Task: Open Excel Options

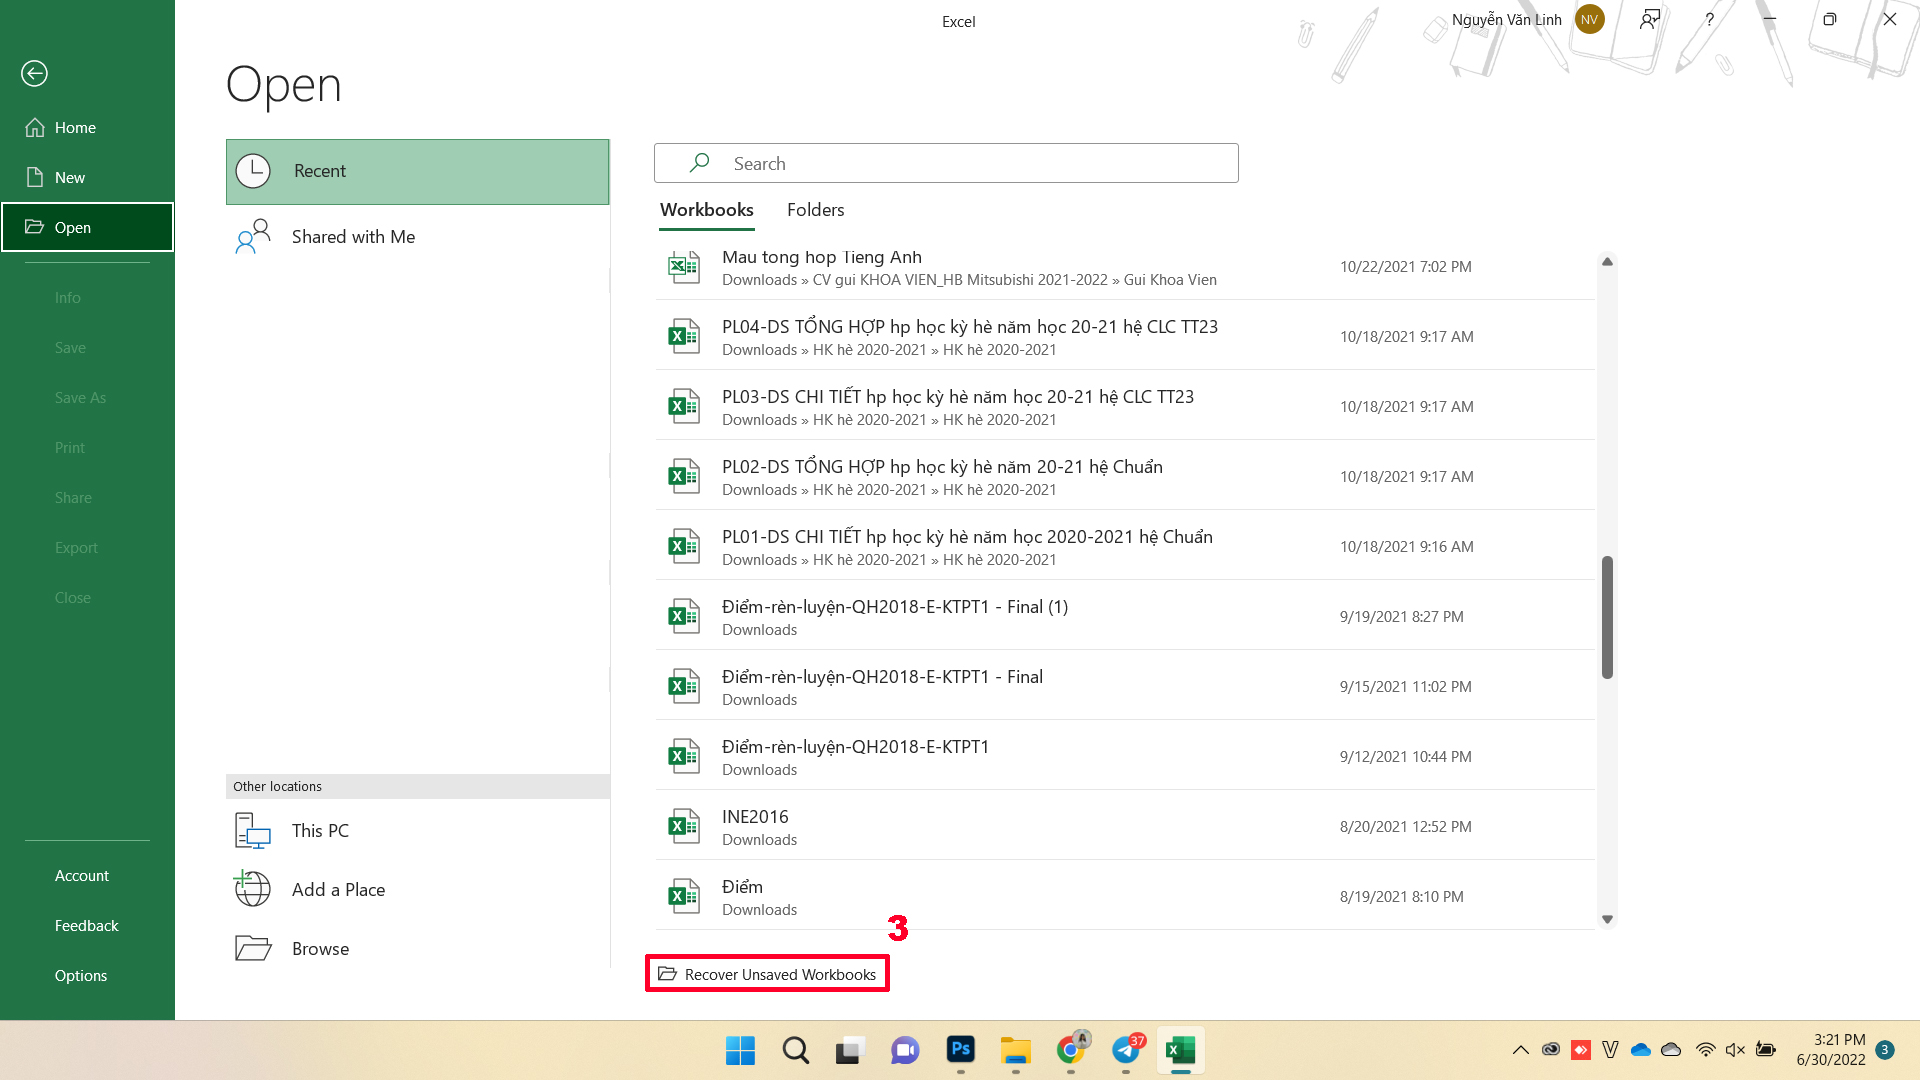Action: pyautogui.click(x=87, y=975)
